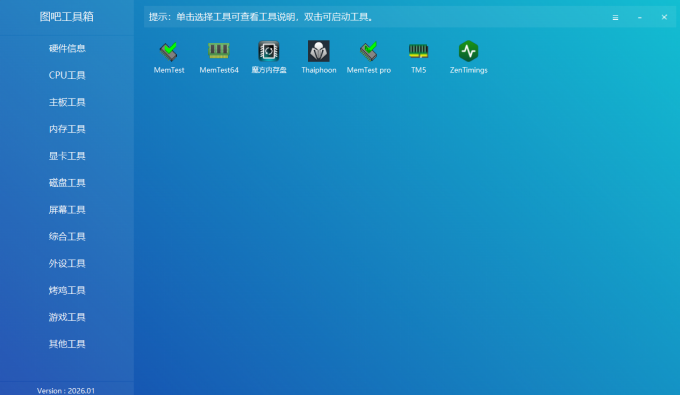Close the 图吧工具箱 window
680x395 pixels.
[x=664, y=17]
